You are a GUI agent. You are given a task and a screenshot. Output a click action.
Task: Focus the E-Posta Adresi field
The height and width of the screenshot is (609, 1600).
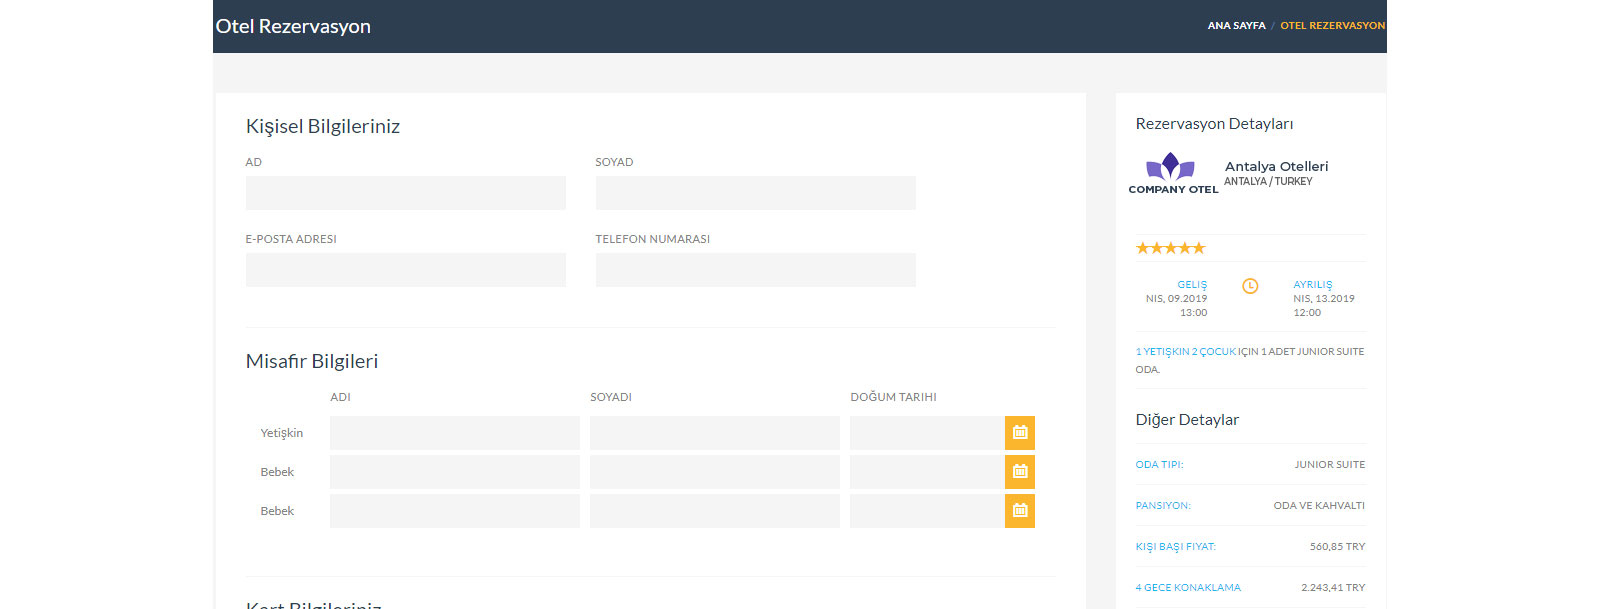(x=406, y=270)
